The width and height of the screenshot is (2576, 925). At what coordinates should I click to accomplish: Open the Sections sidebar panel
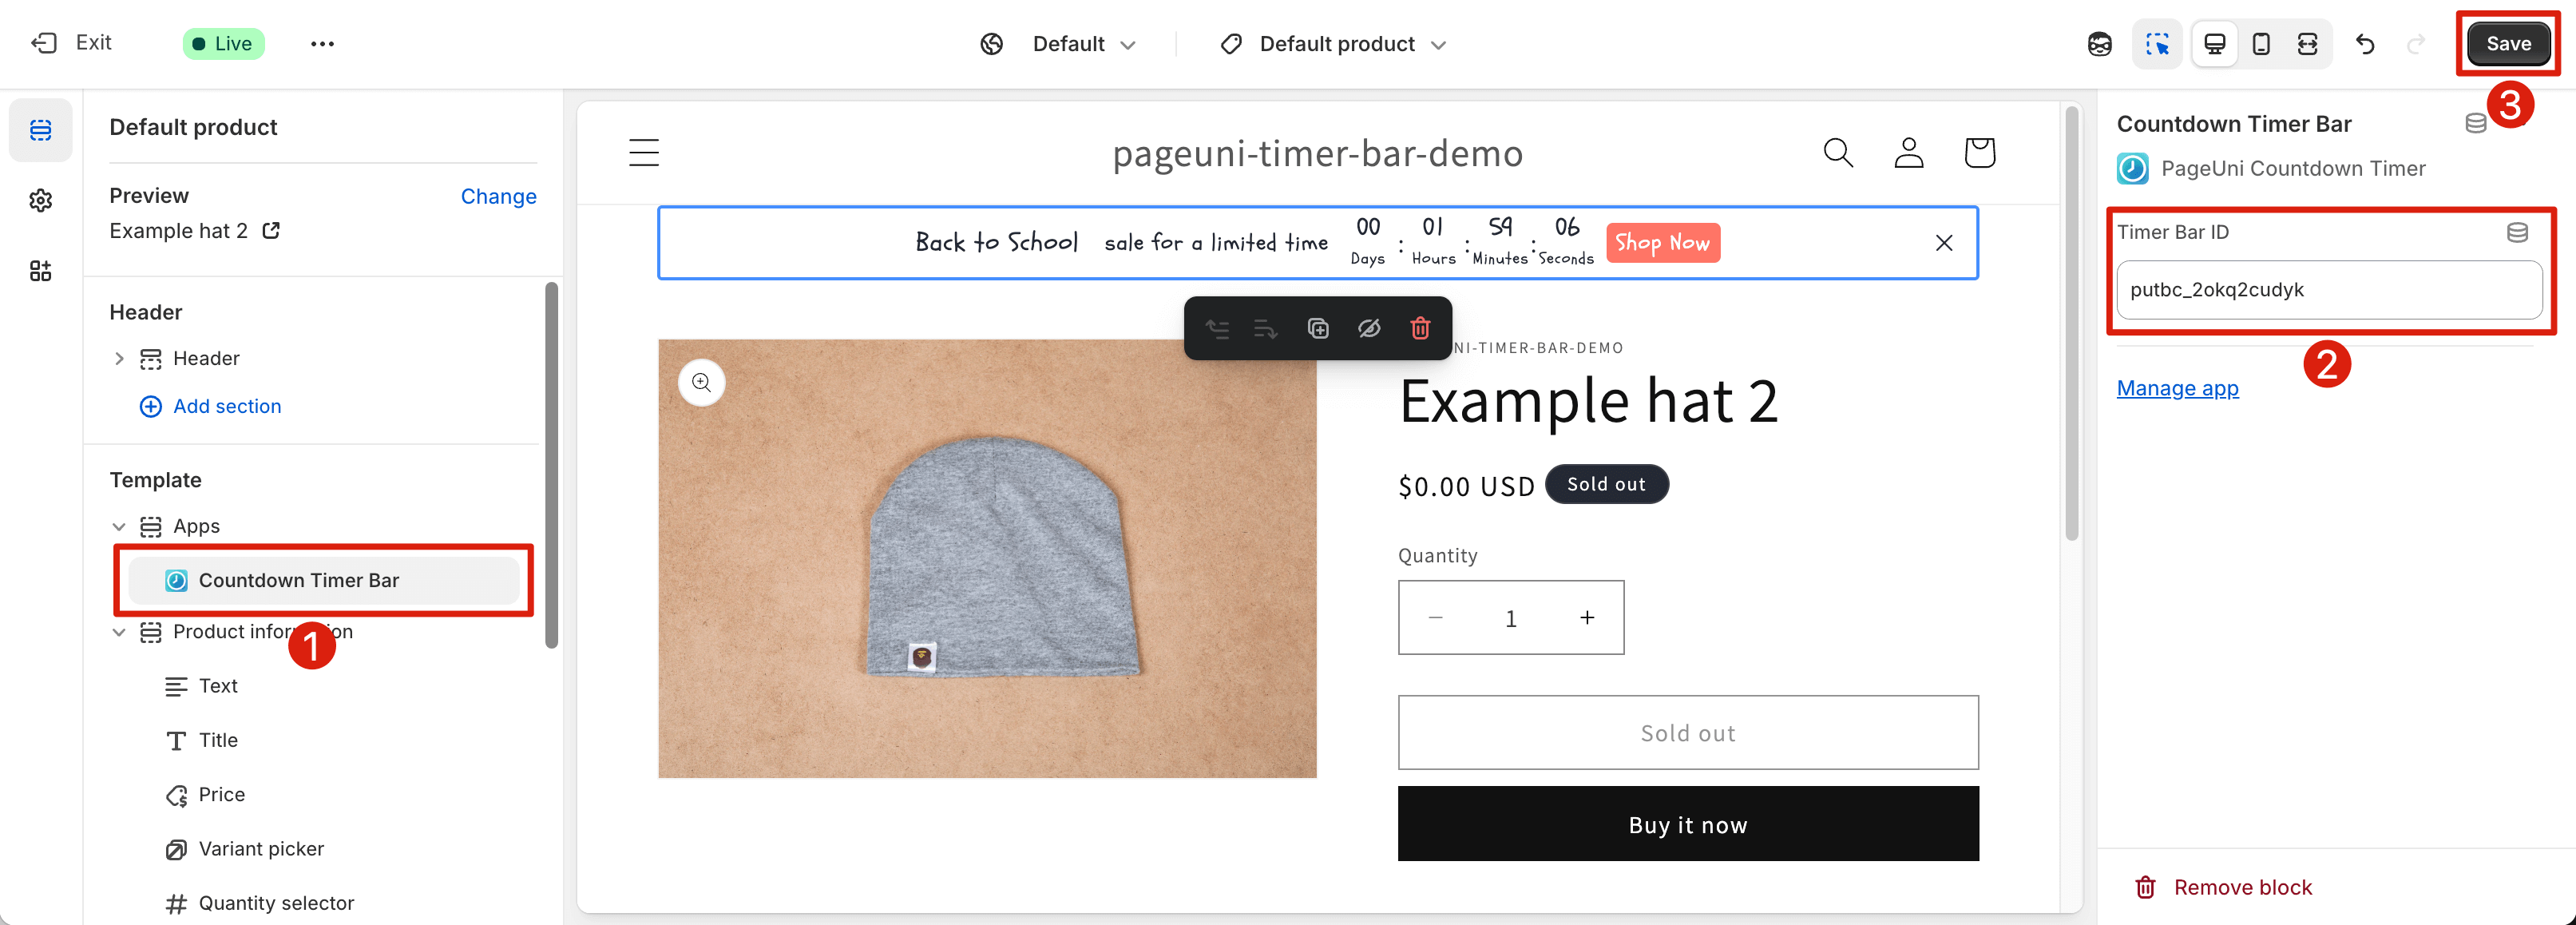pos(40,130)
